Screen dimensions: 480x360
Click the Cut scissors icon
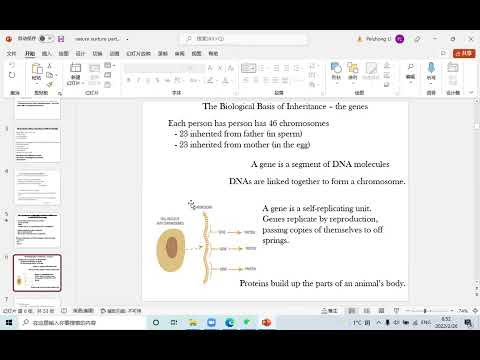[49, 66]
